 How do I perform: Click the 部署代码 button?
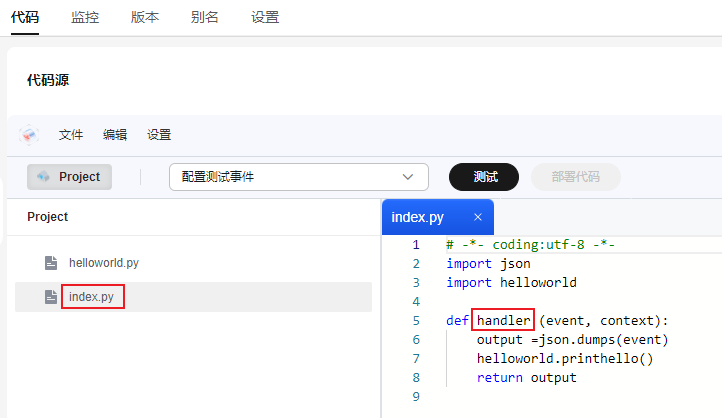coord(575,177)
